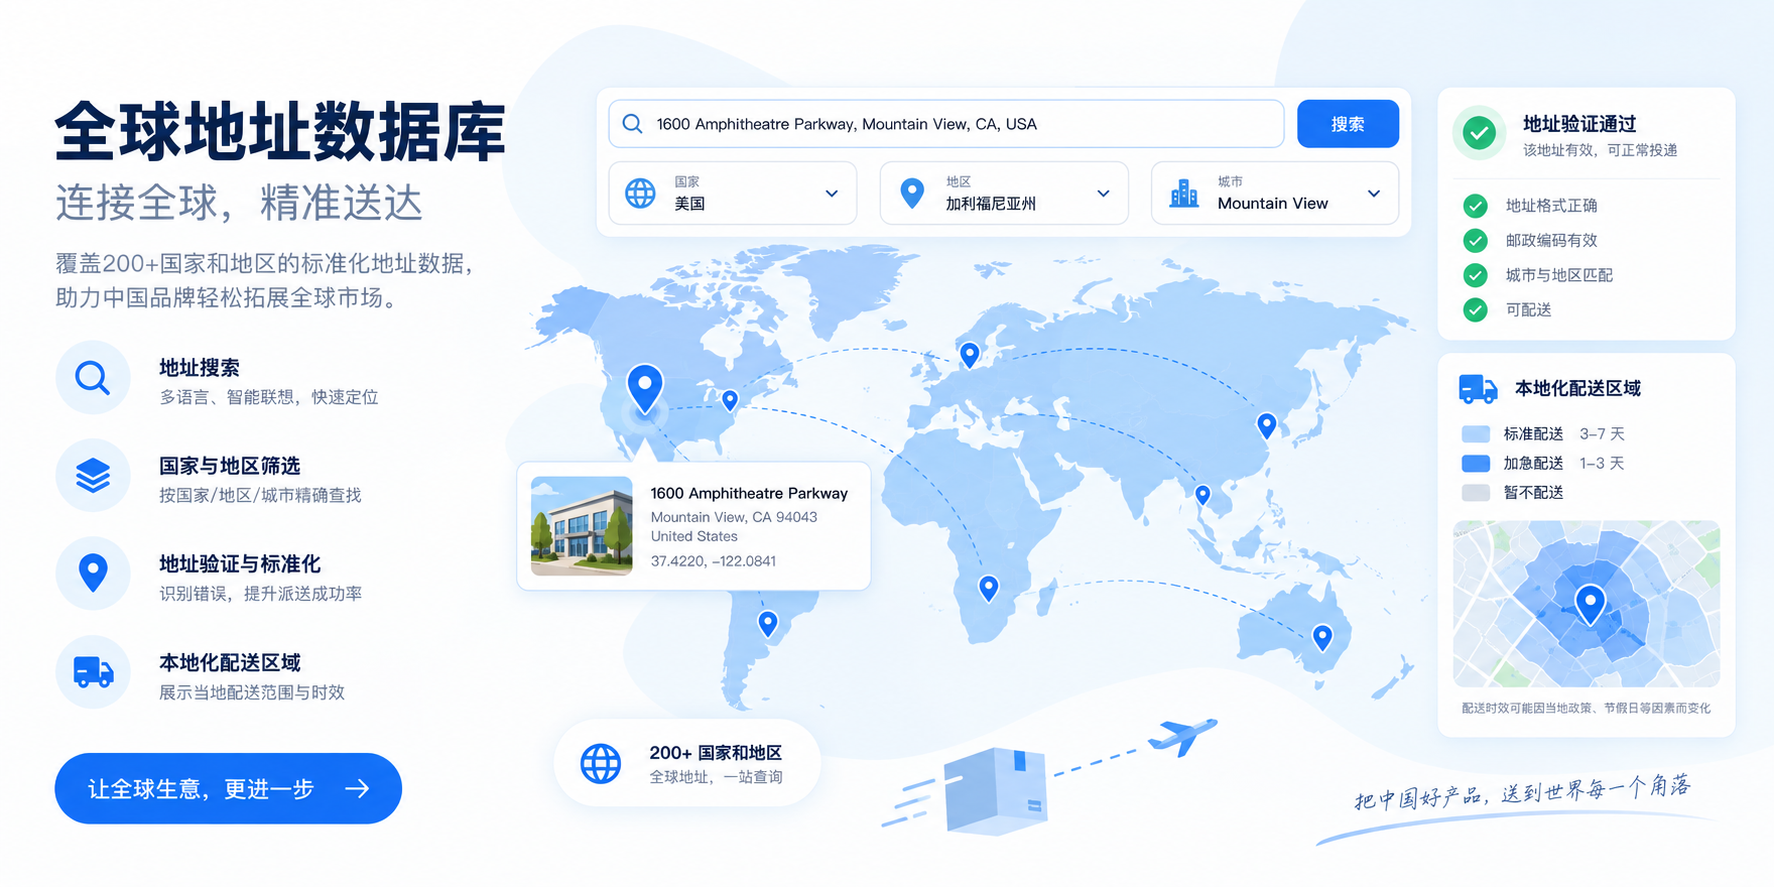Click the magnifier icon in the search bar

click(x=632, y=124)
